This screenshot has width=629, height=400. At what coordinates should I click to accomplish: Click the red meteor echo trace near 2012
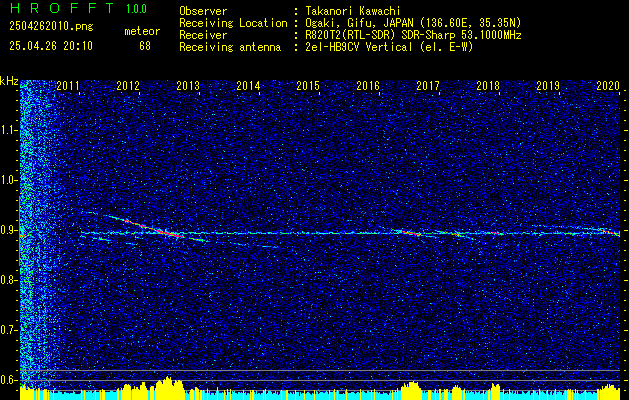pos(154,229)
